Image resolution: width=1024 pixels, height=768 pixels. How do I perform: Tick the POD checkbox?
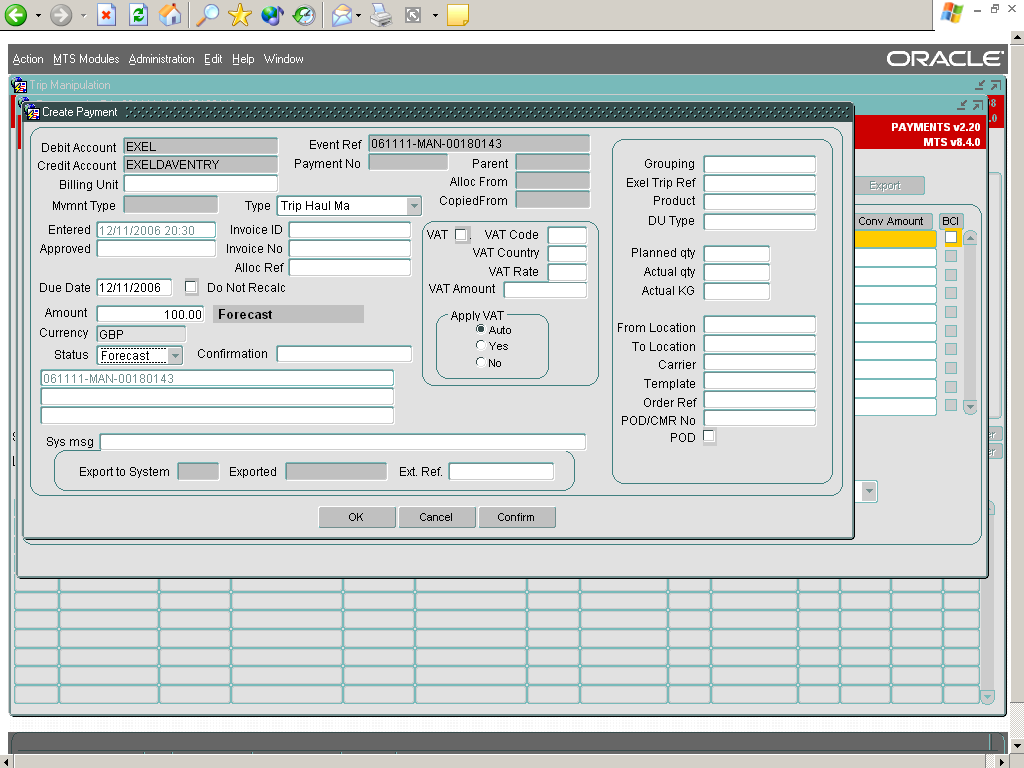tap(709, 436)
